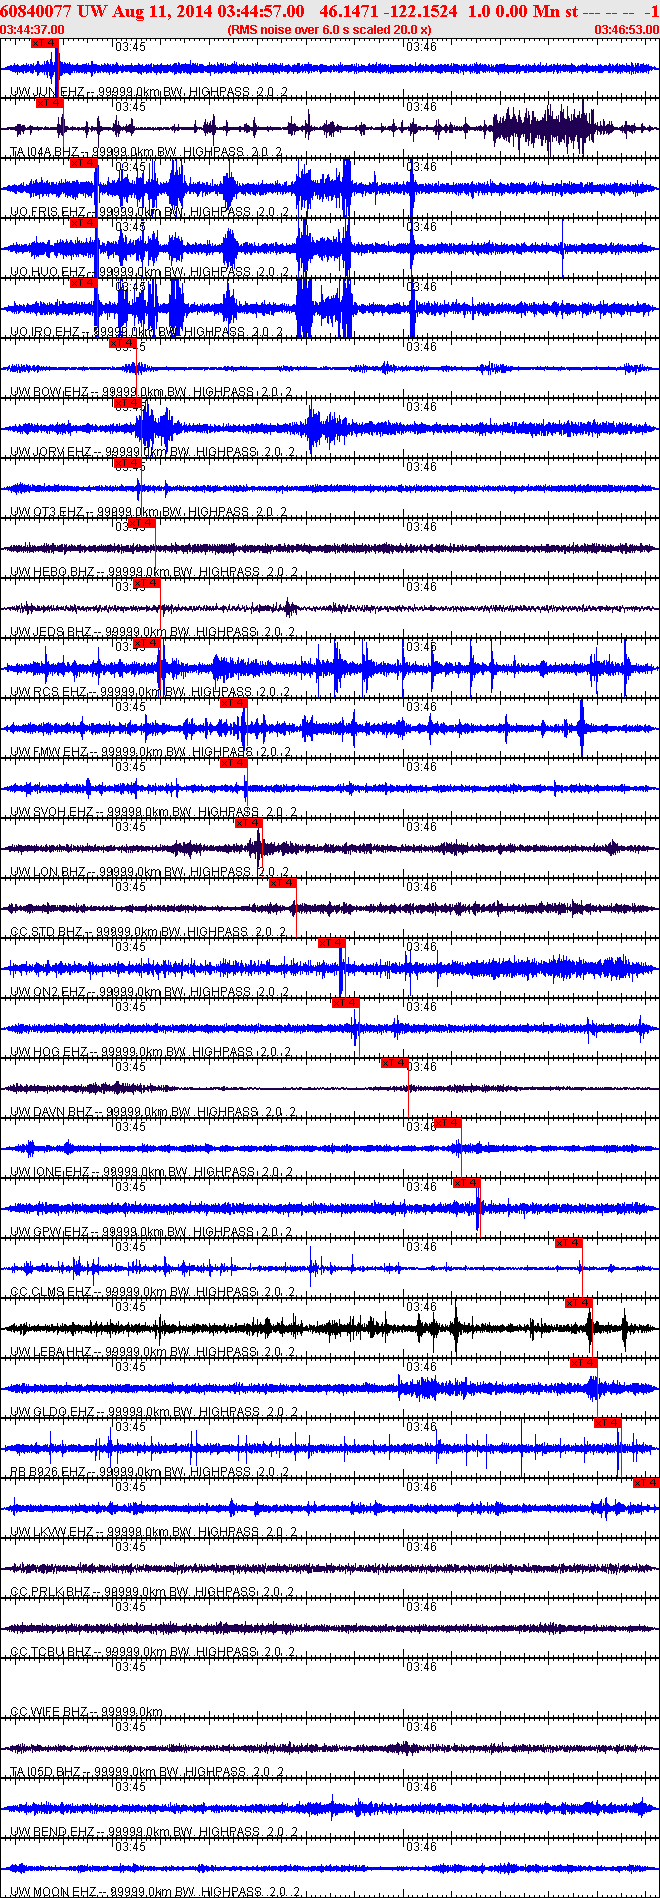Click the red pick marker on JUN trace

tap(45, 43)
